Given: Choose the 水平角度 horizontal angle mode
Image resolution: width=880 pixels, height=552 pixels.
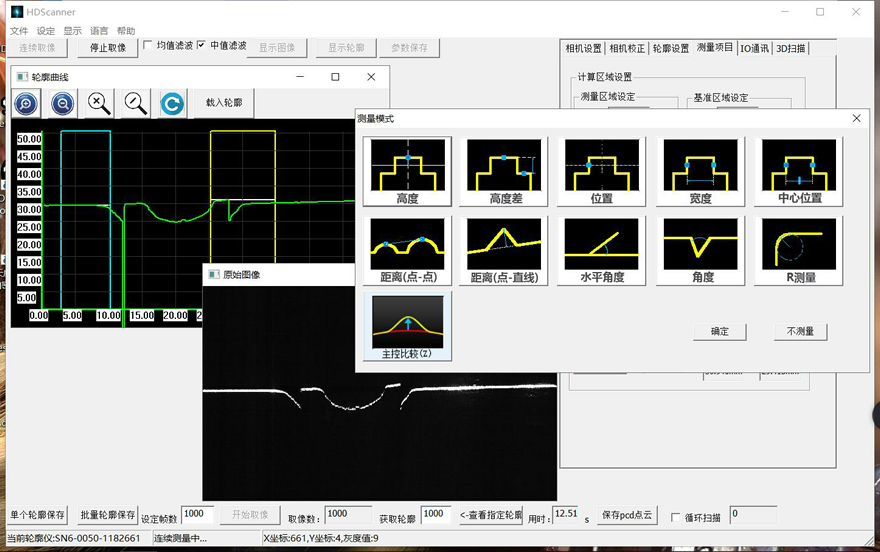Looking at the screenshot, I should [x=602, y=251].
